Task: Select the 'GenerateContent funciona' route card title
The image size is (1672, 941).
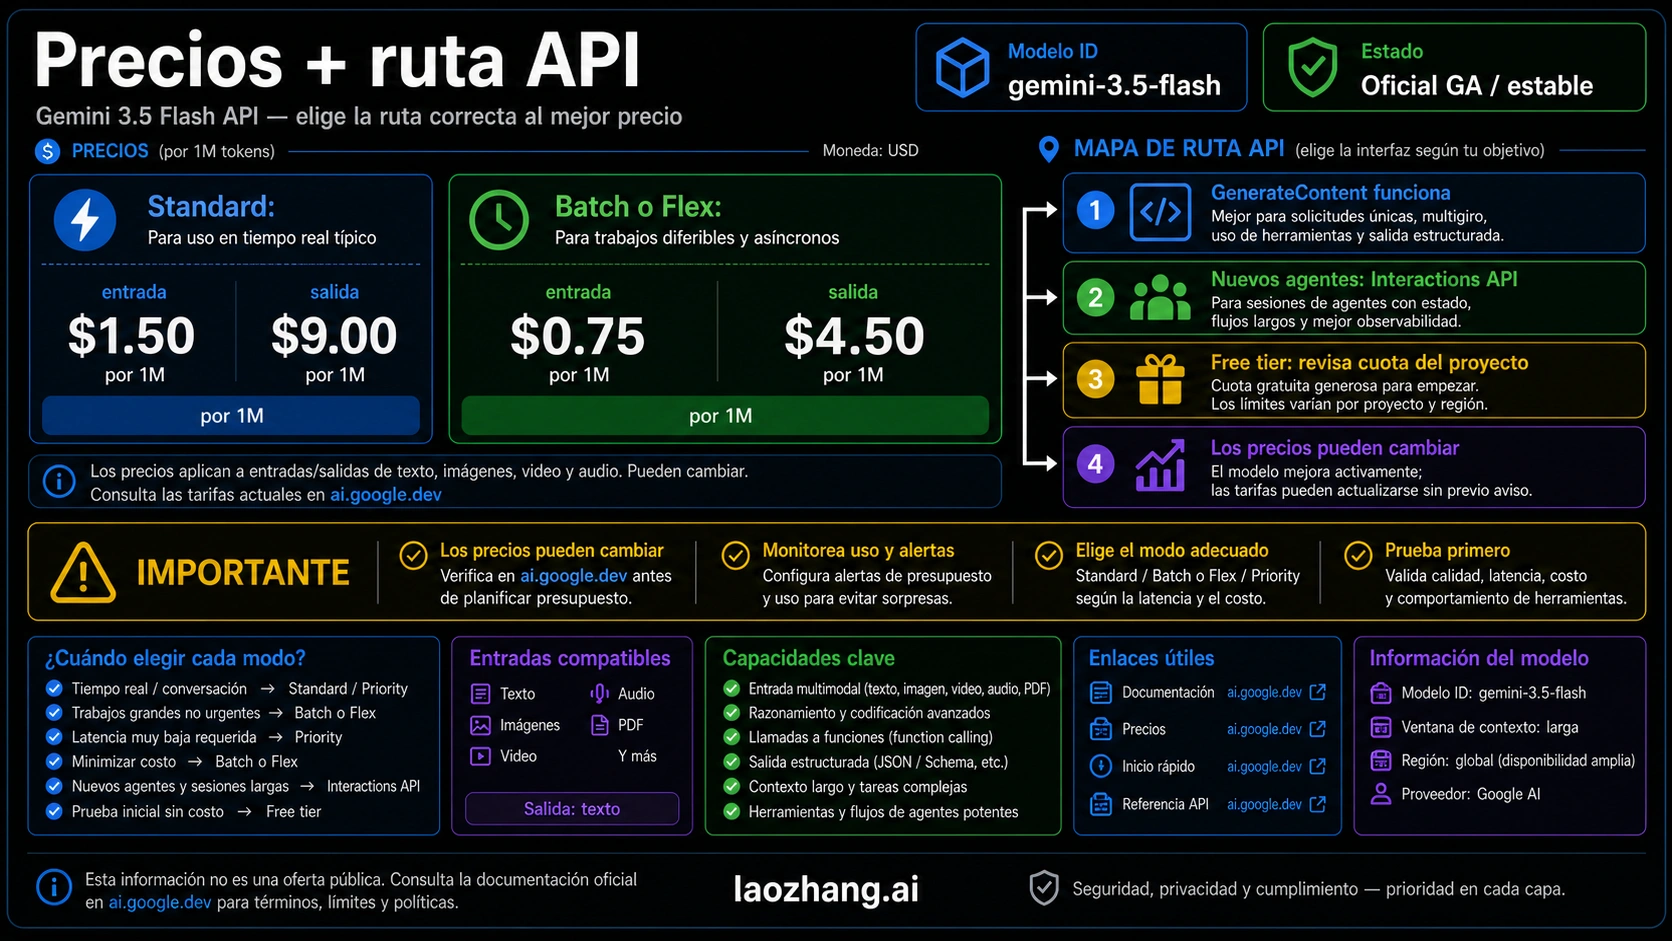Action: (x=1330, y=193)
